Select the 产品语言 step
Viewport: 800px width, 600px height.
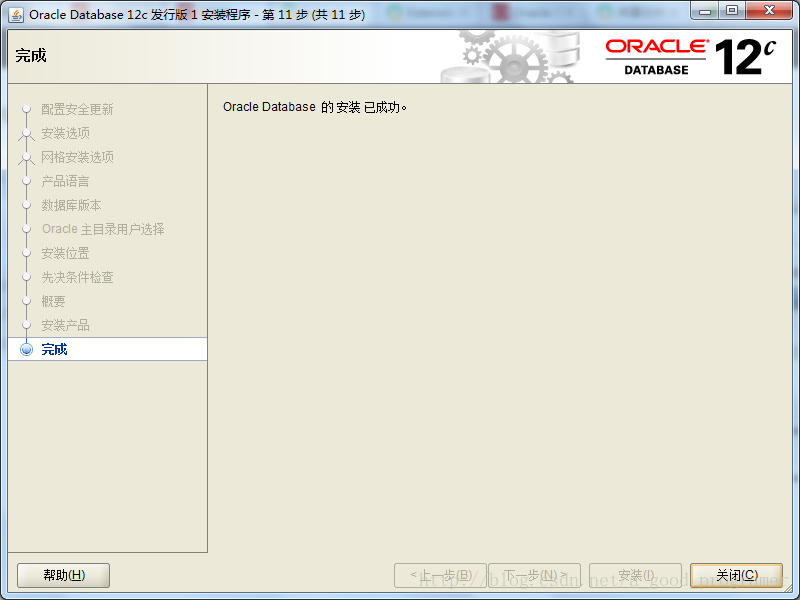point(65,181)
